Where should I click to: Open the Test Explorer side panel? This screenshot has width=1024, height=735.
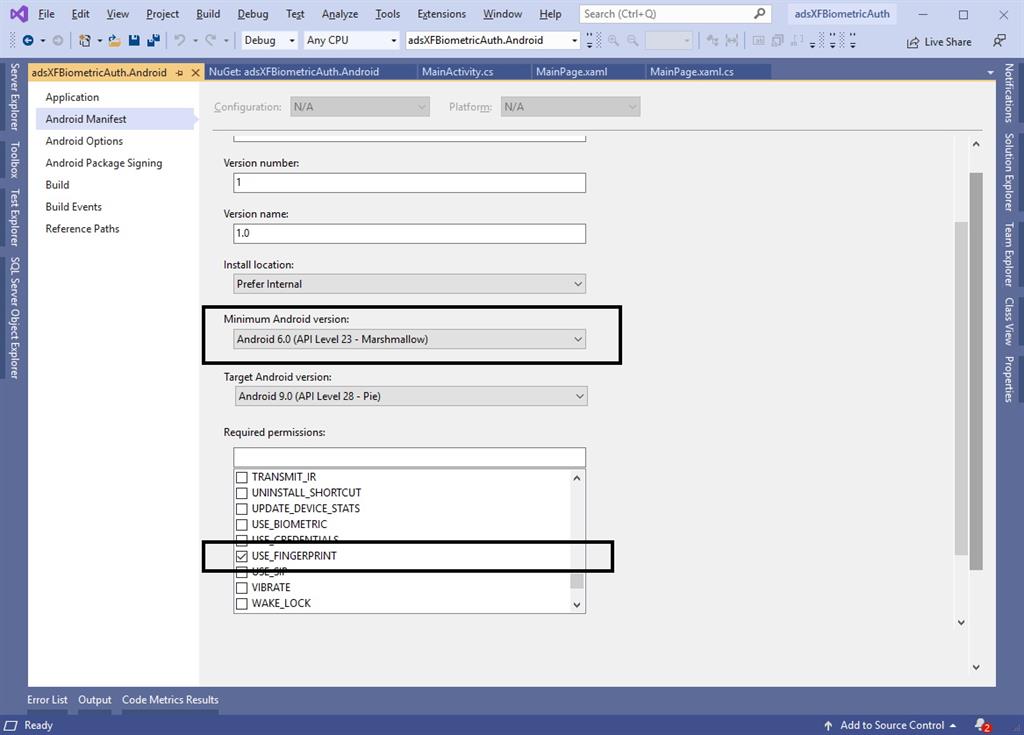point(14,218)
